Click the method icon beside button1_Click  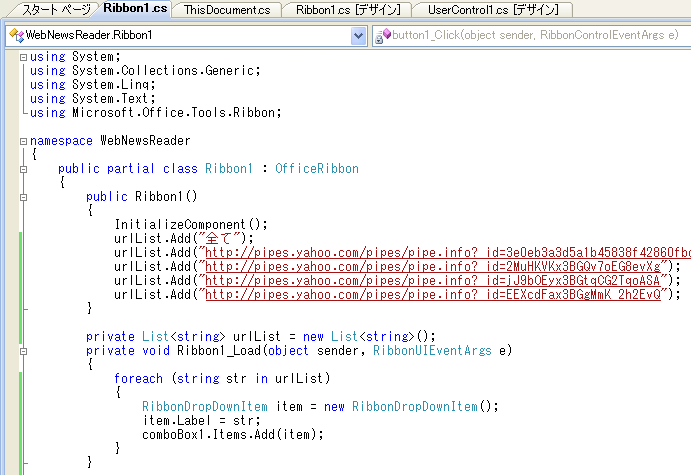pyautogui.click(x=383, y=36)
